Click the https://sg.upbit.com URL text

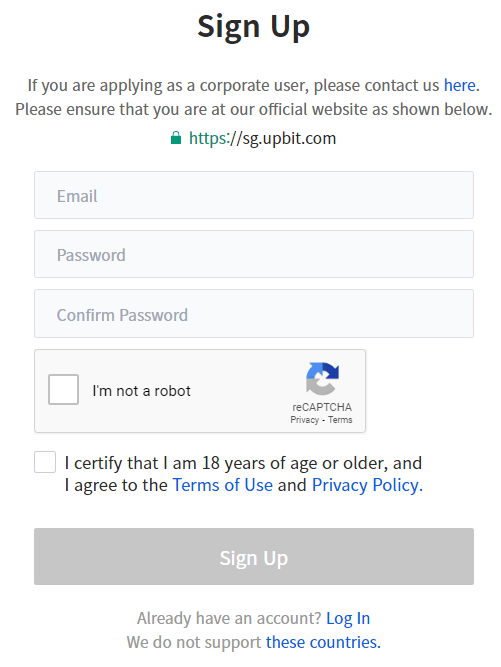(262, 138)
